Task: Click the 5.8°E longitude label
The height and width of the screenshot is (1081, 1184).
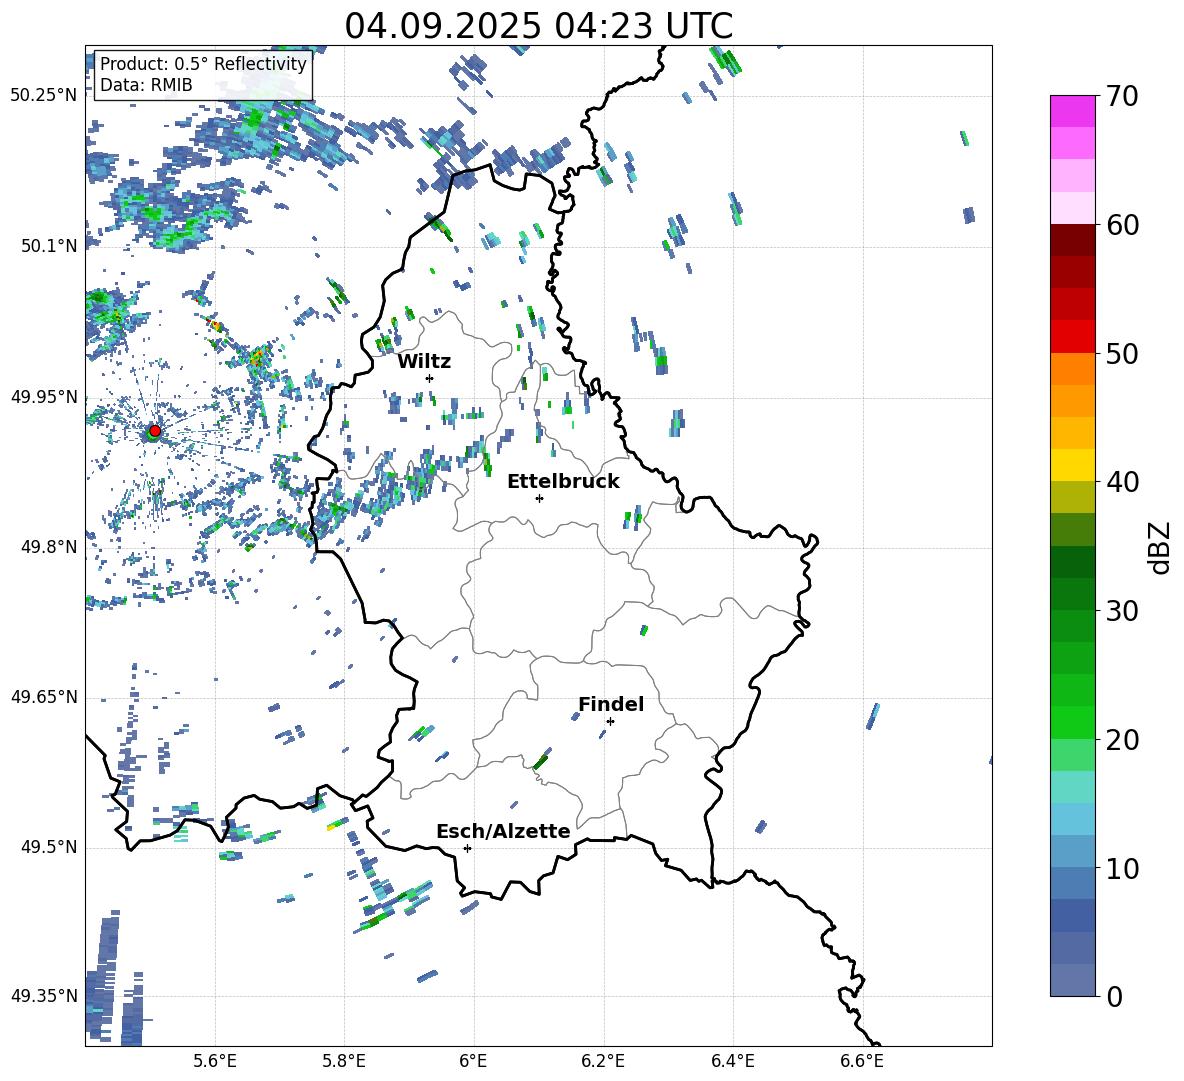Action: (344, 1062)
